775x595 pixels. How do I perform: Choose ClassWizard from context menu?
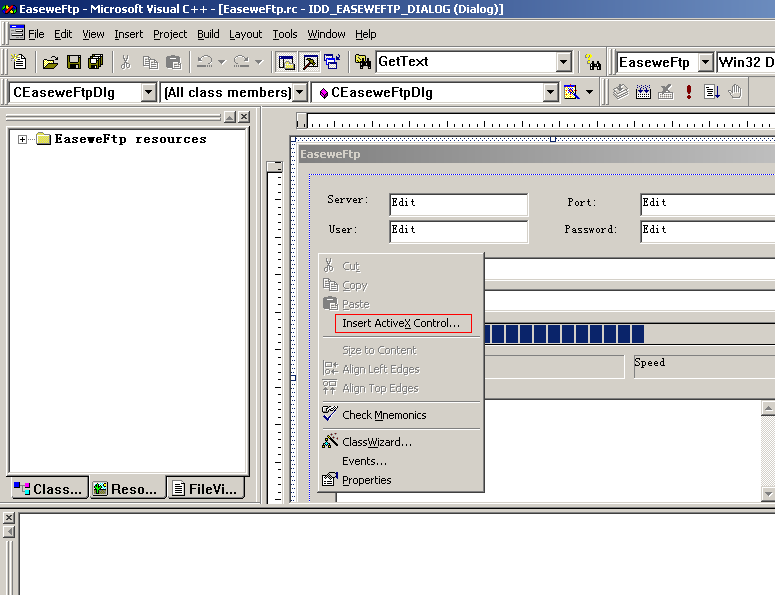401,442
